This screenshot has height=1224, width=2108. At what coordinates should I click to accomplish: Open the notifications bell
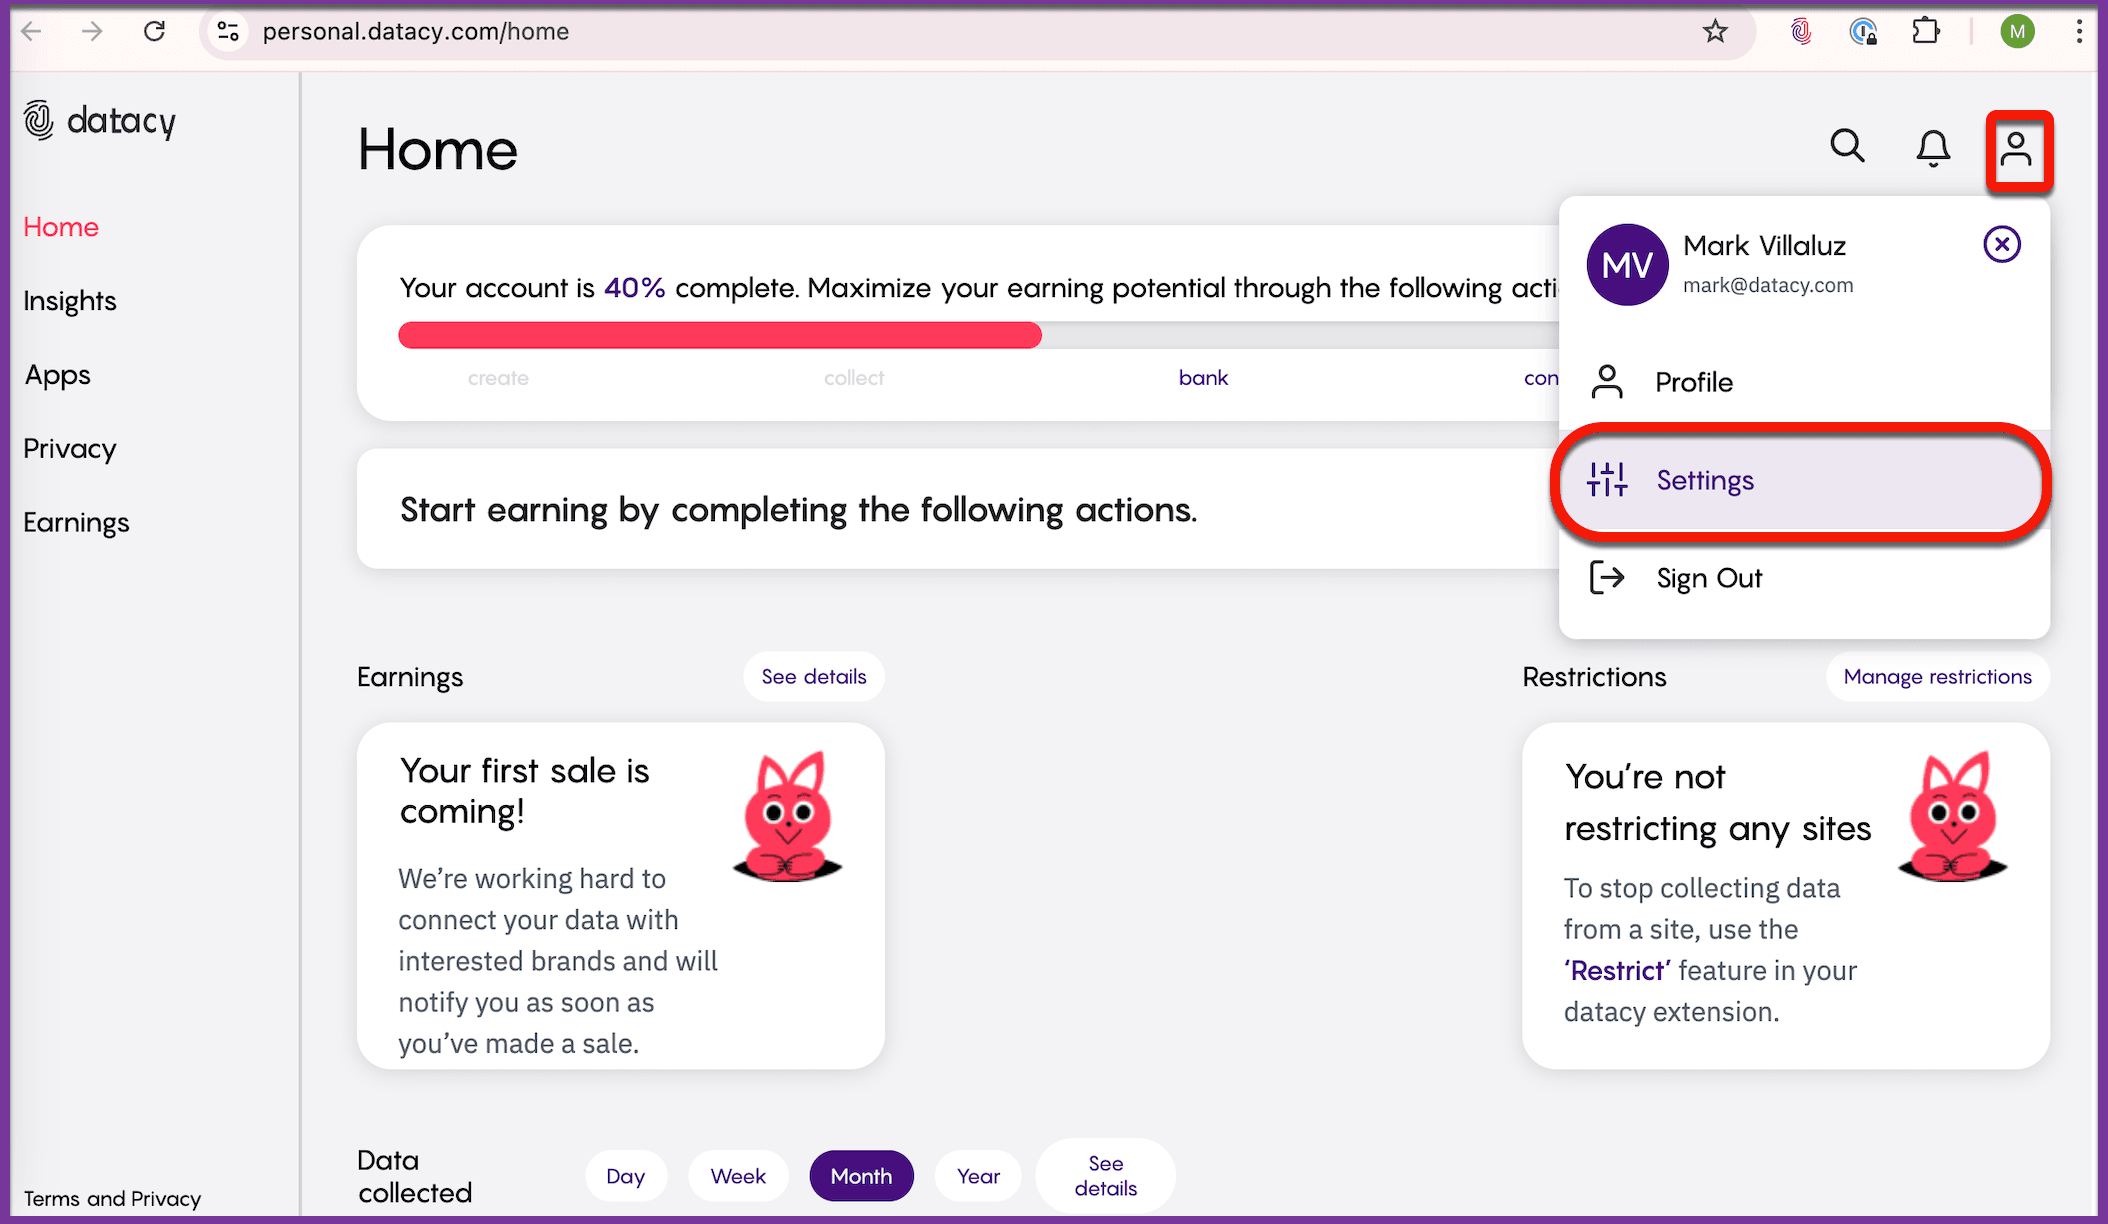pyautogui.click(x=1932, y=148)
